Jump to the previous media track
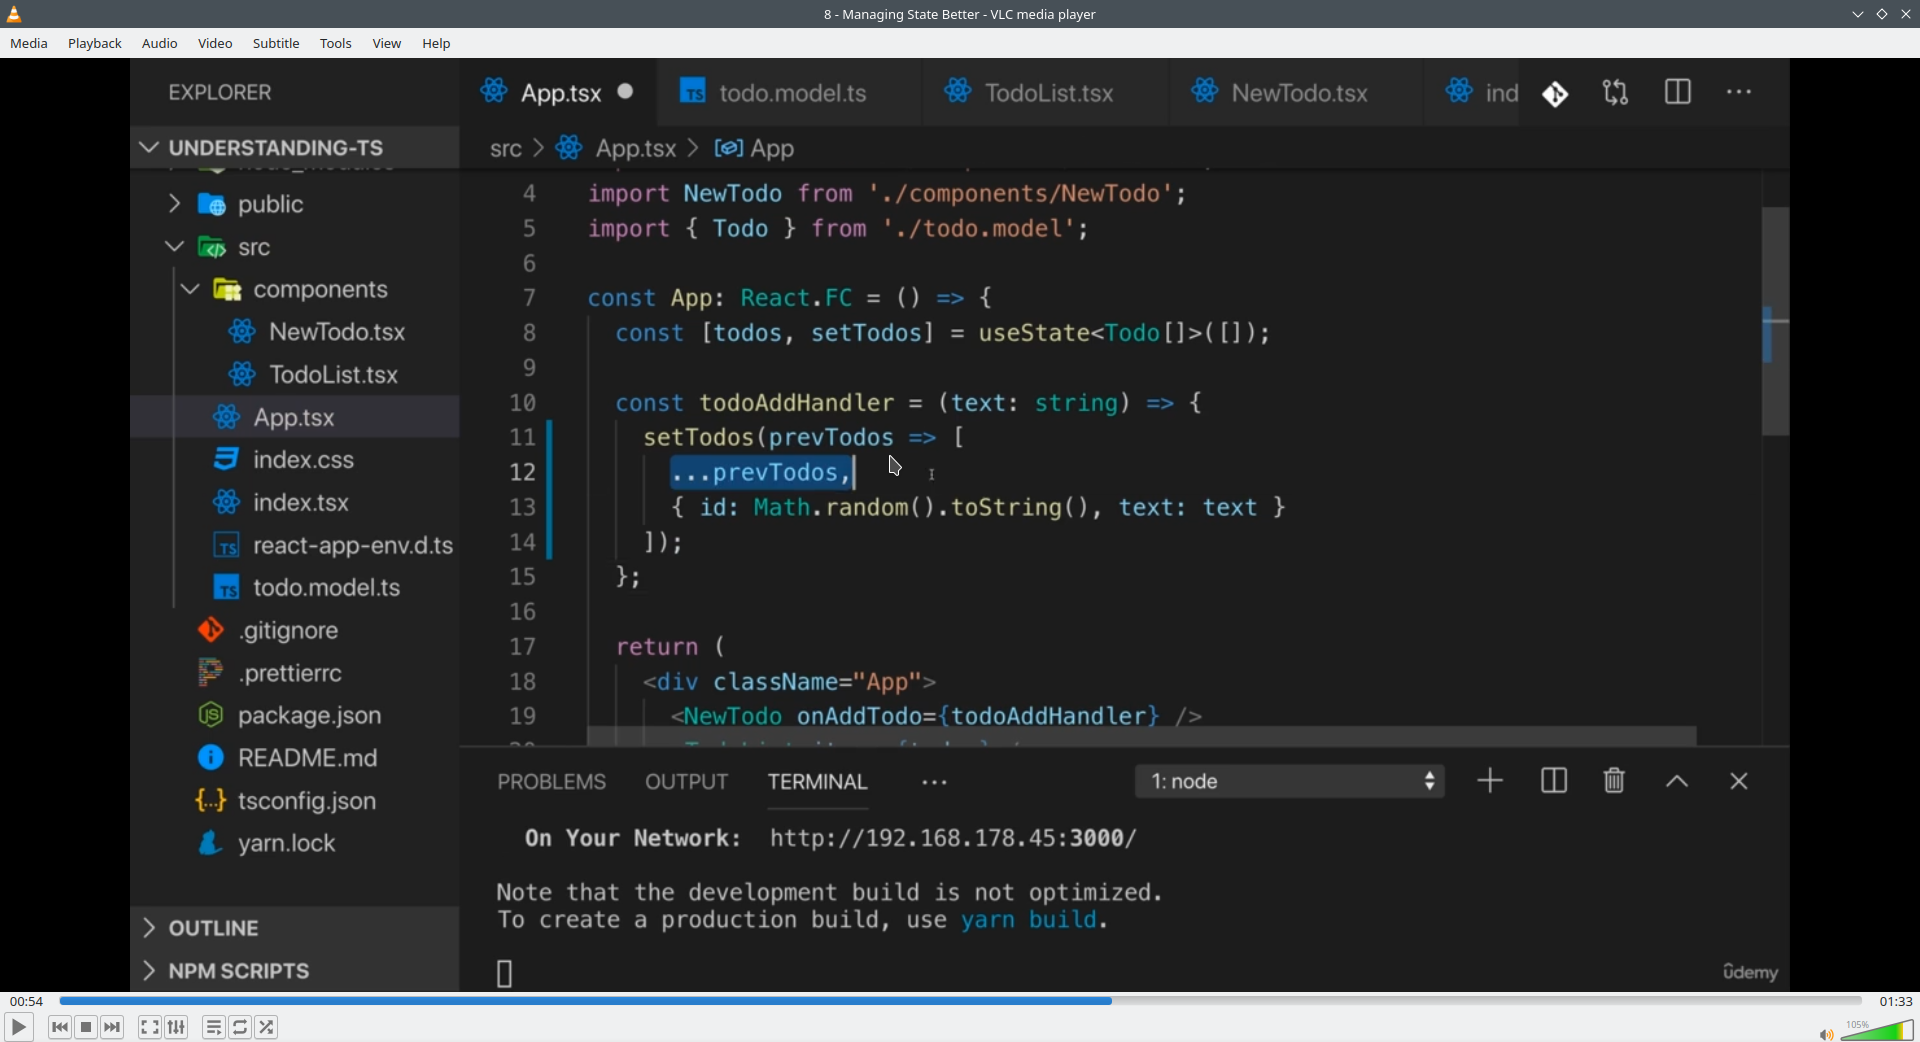Viewport: 1920px width, 1042px height. (60, 1027)
